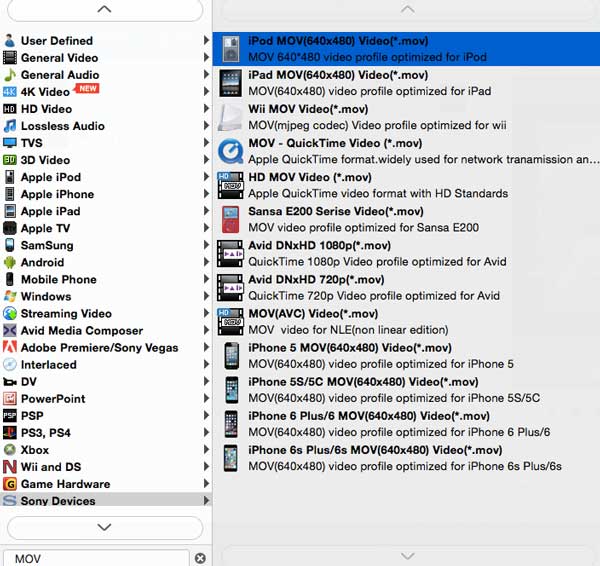Image resolution: width=600 pixels, height=566 pixels.
Task: Click the Adobe Premiere/Sony Vegas icon
Action: point(10,347)
